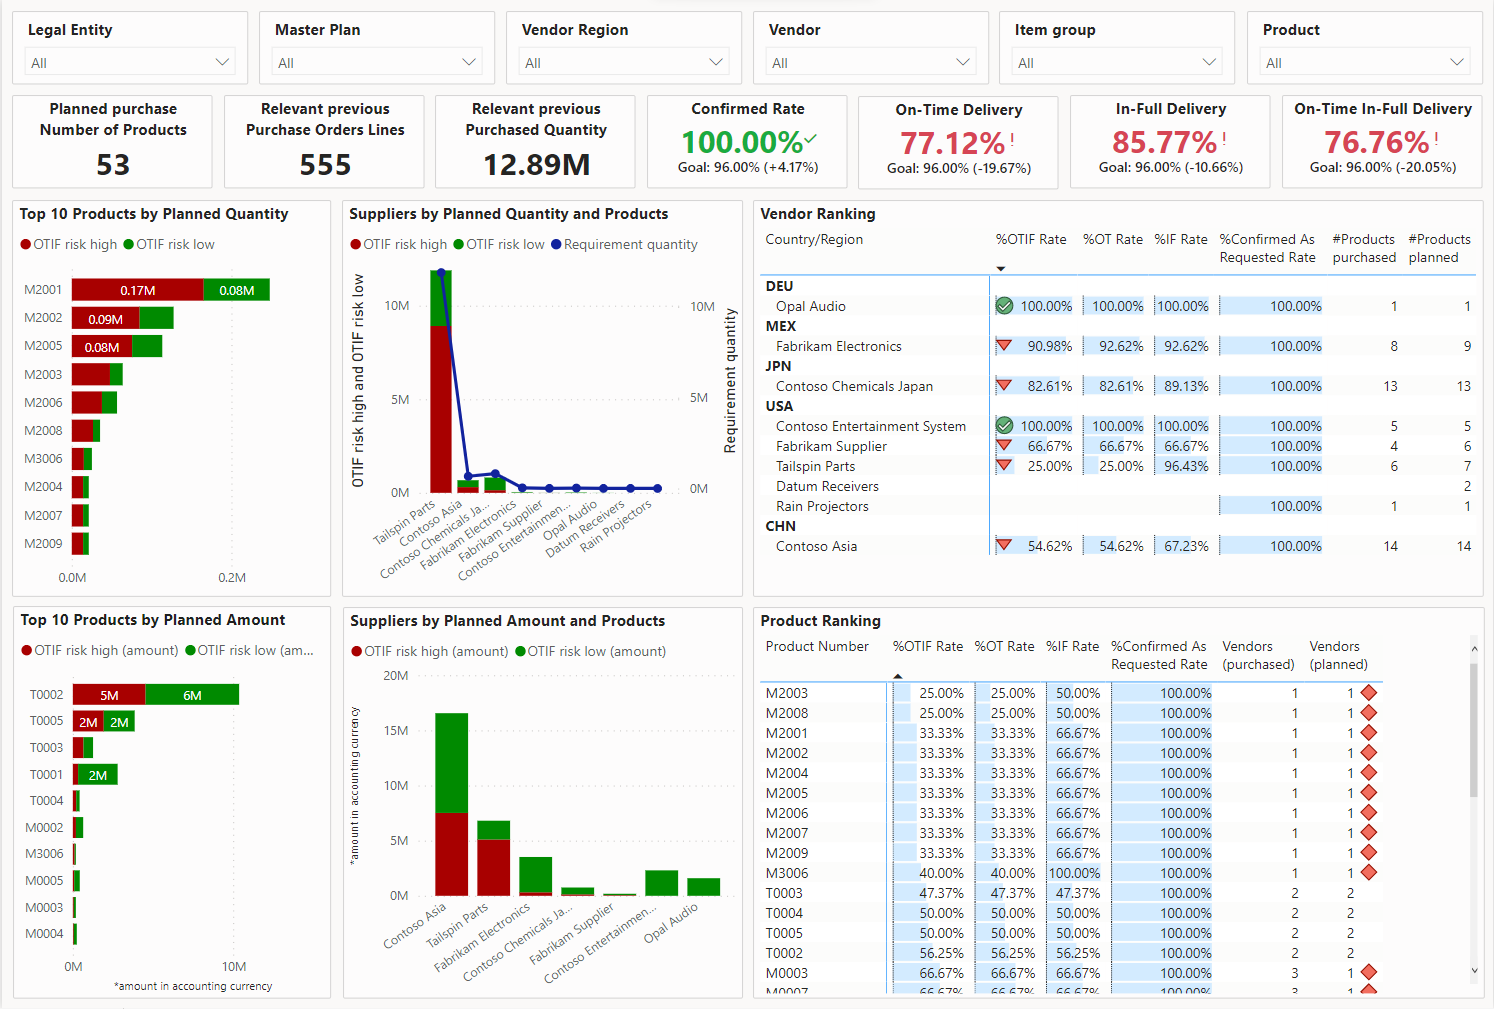Open the Legal Entity filter dropdown
1494x1009 pixels.
222,61
